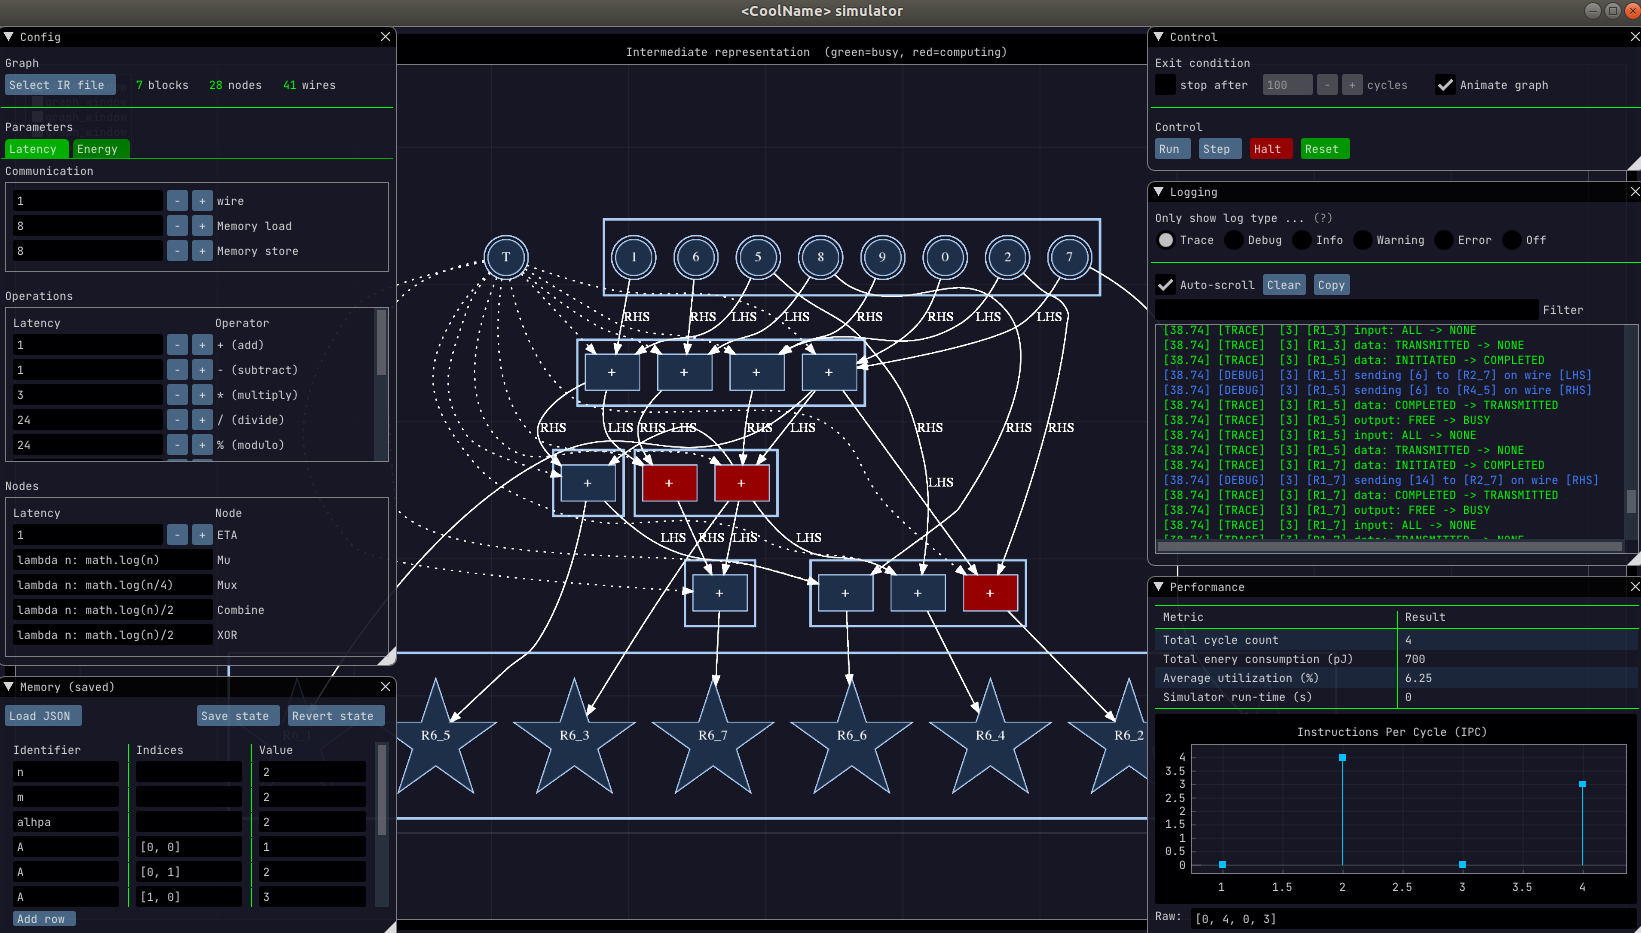Select Info log type
The width and height of the screenshot is (1641, 933).
click(x=1302, y=240)
